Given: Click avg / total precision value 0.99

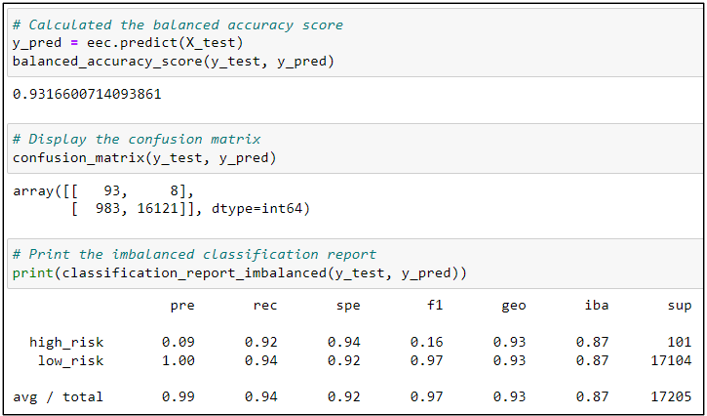Looking at the screenshot, I should (179, 397).
